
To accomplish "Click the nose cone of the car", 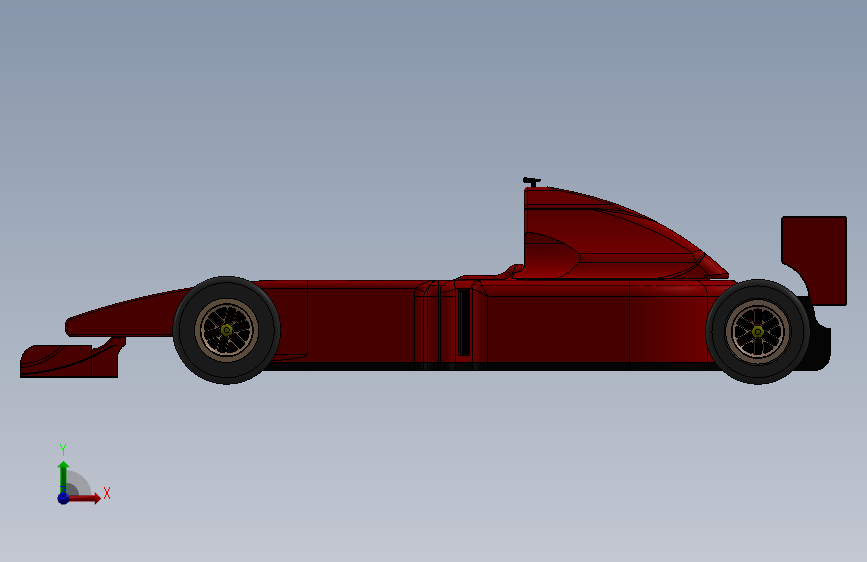I will 127,315.
